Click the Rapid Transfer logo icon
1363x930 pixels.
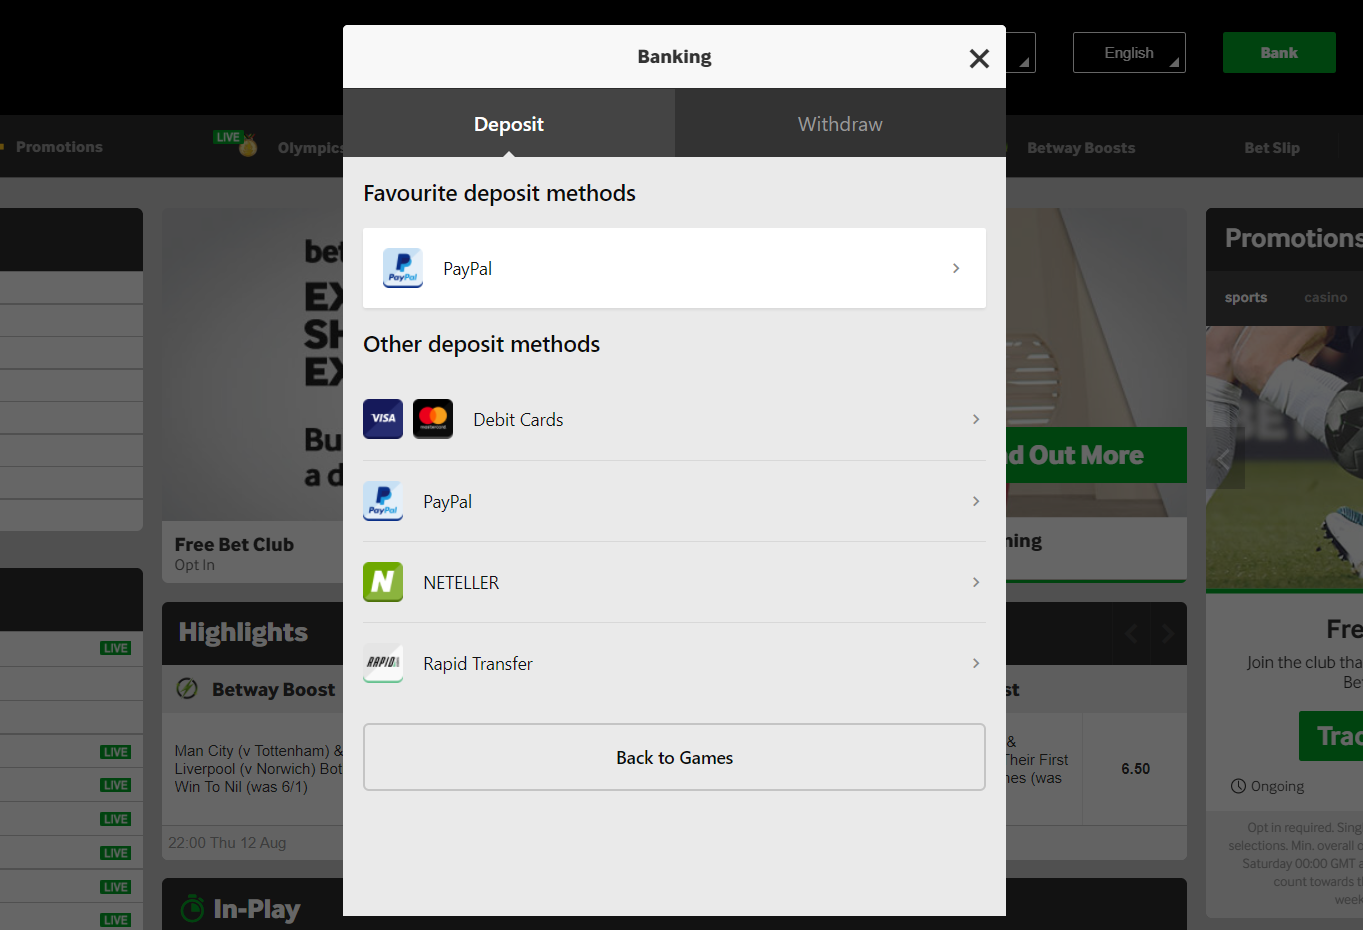[x=383, y=663]
